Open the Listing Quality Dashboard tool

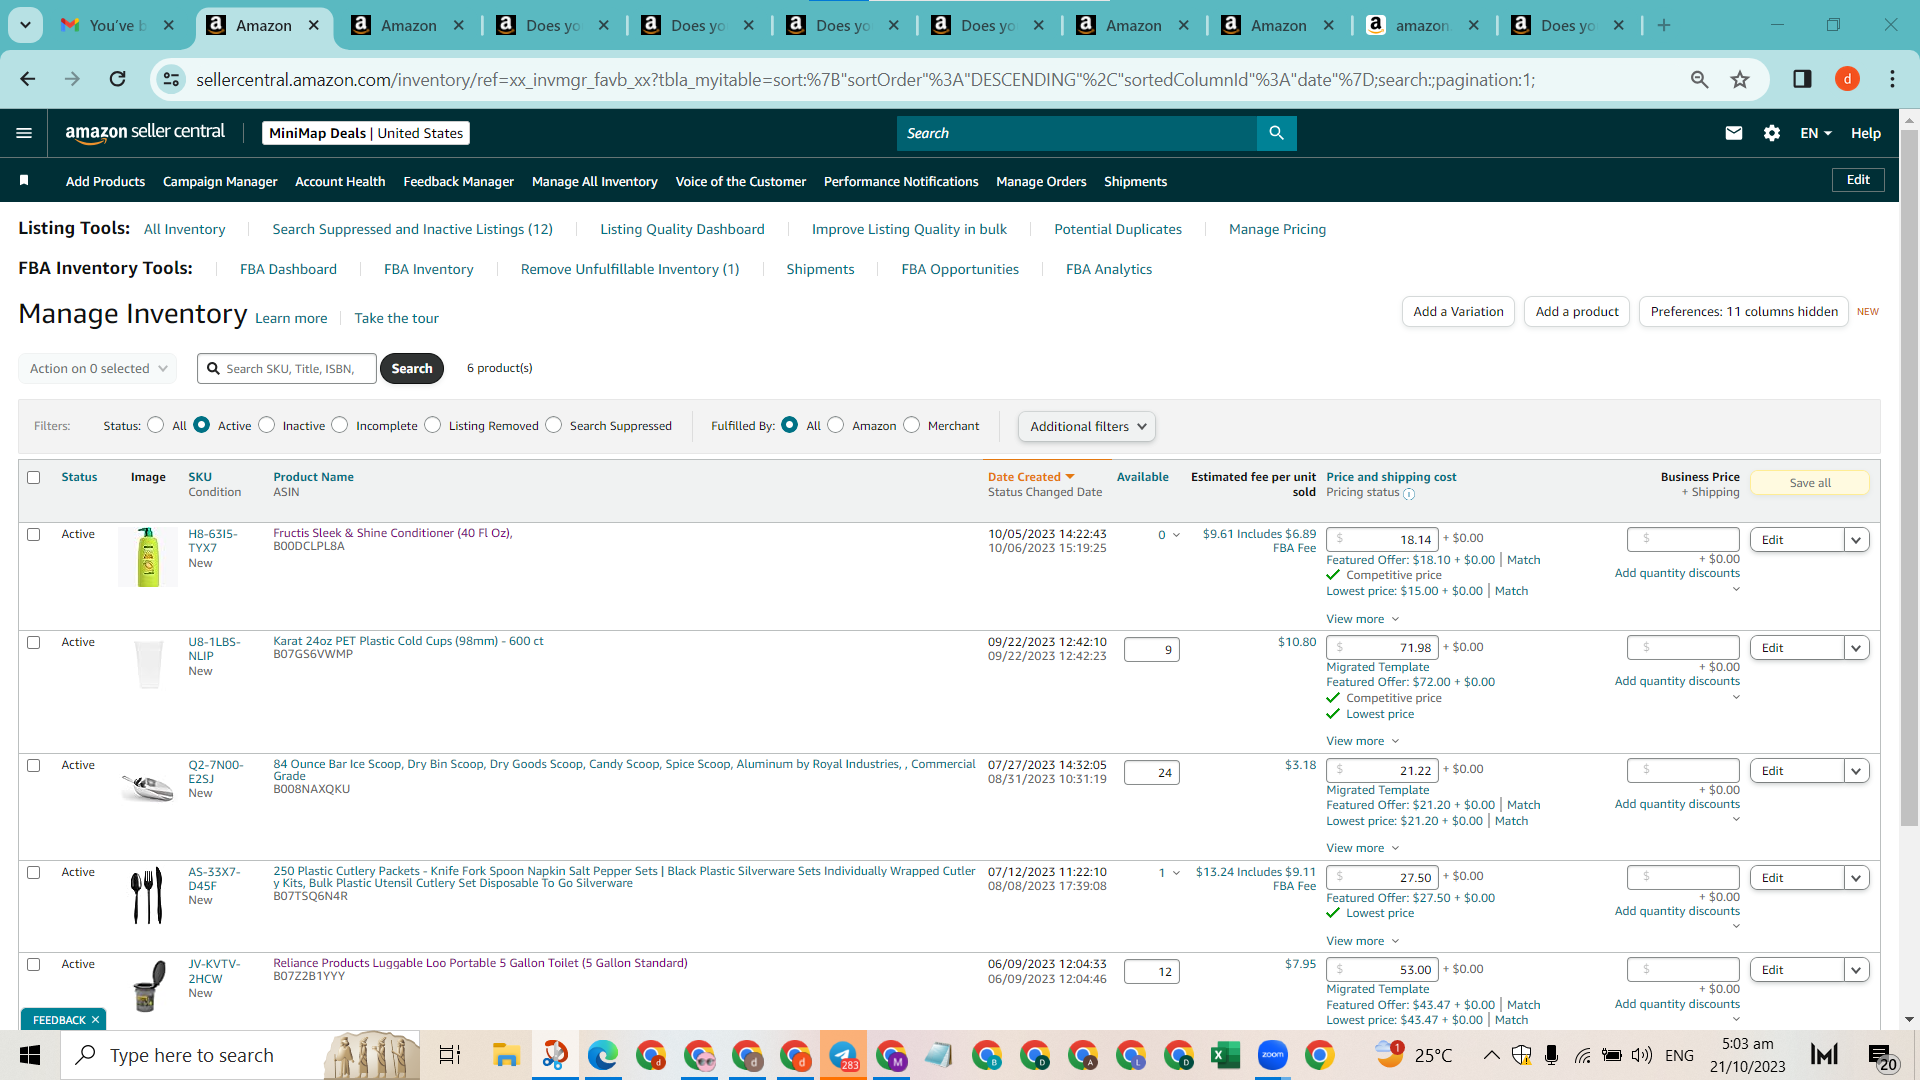[x=682, y=229]
